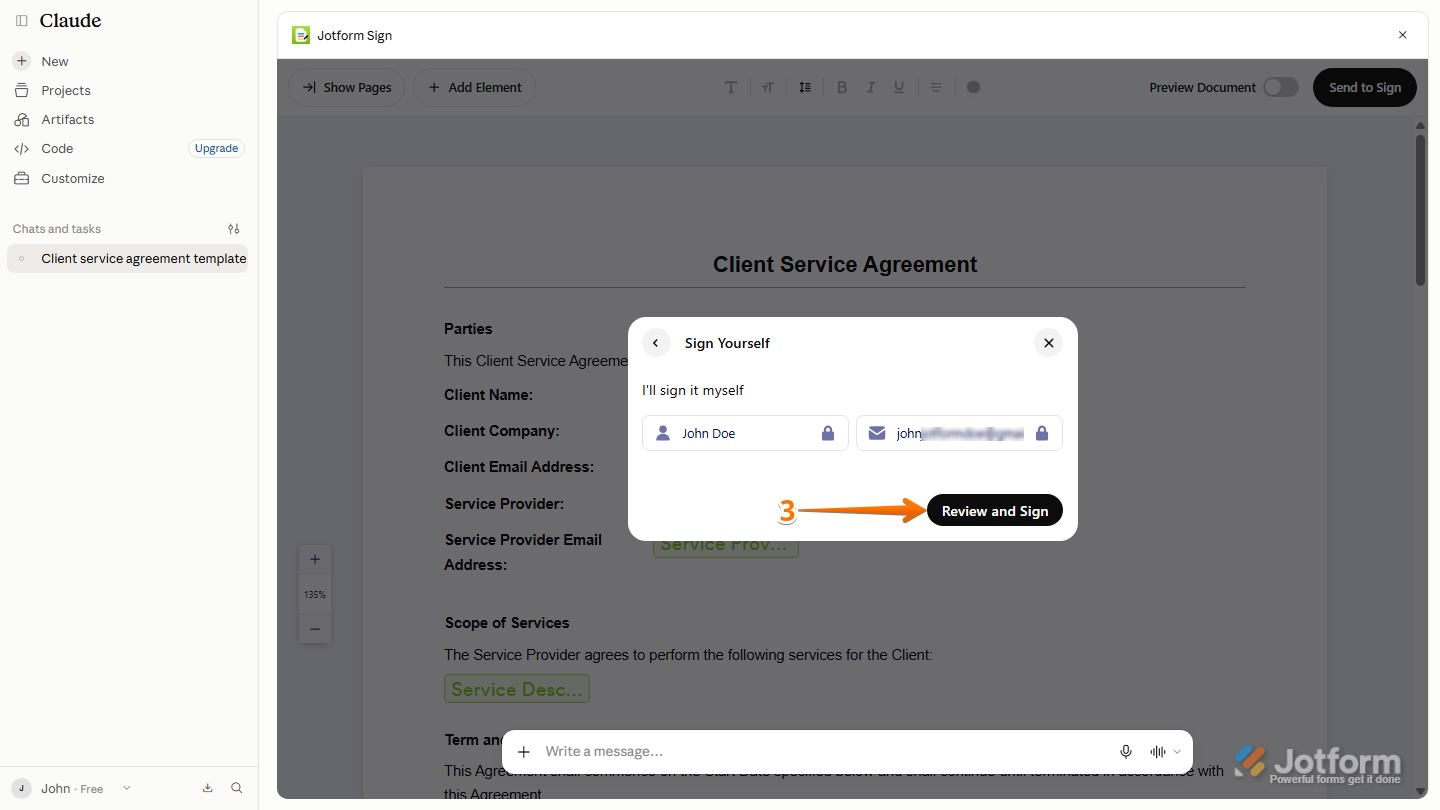Click the document vertical scrollbar

click(x=1421, y=210)
